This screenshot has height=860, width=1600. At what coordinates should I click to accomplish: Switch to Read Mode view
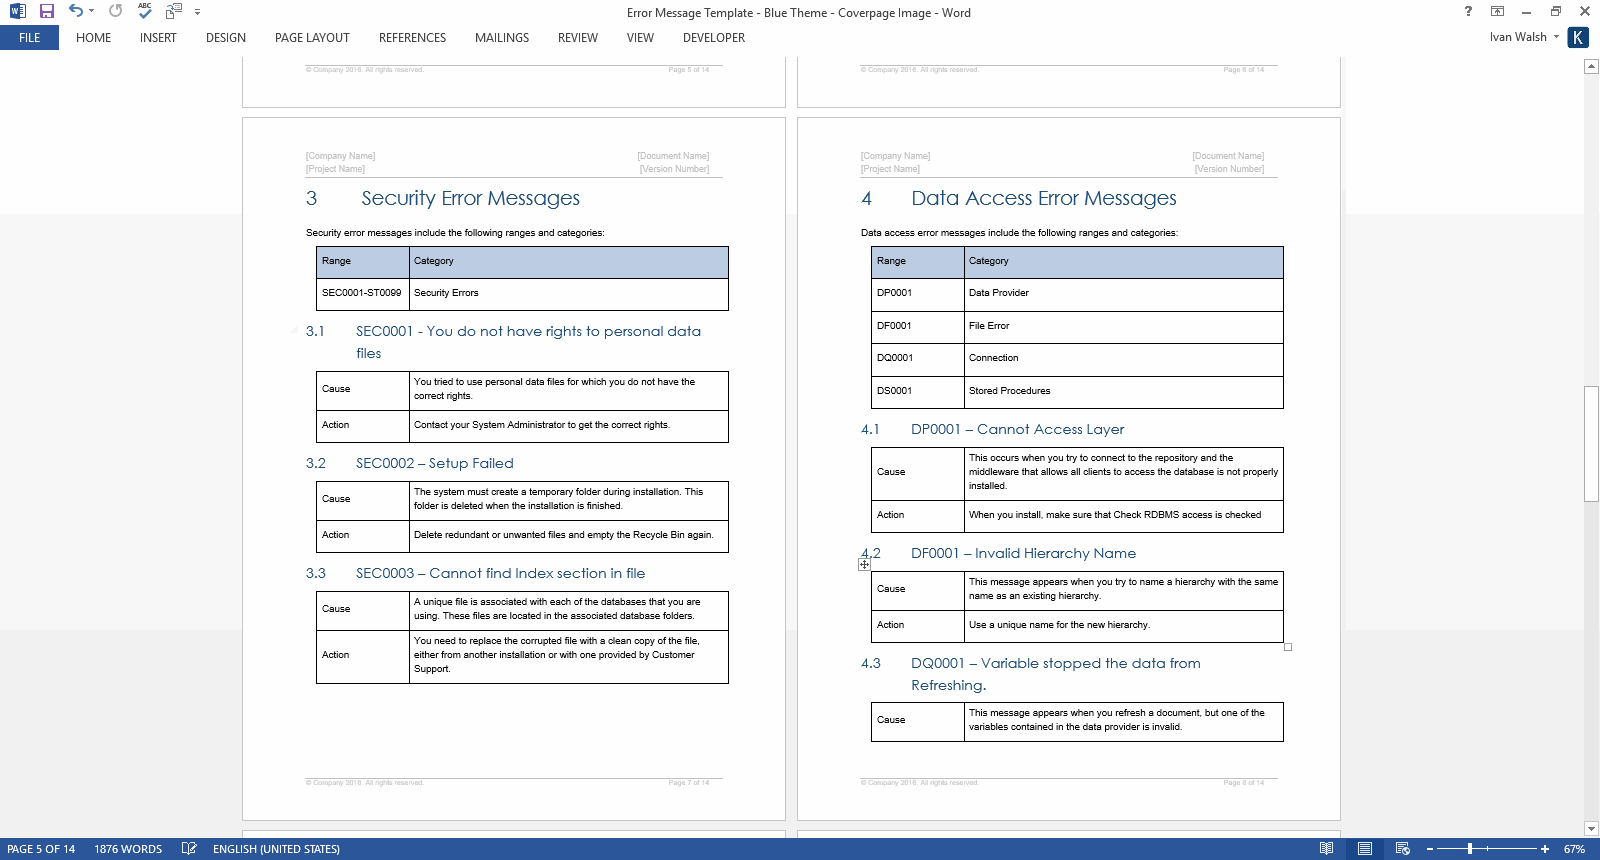1326,849
